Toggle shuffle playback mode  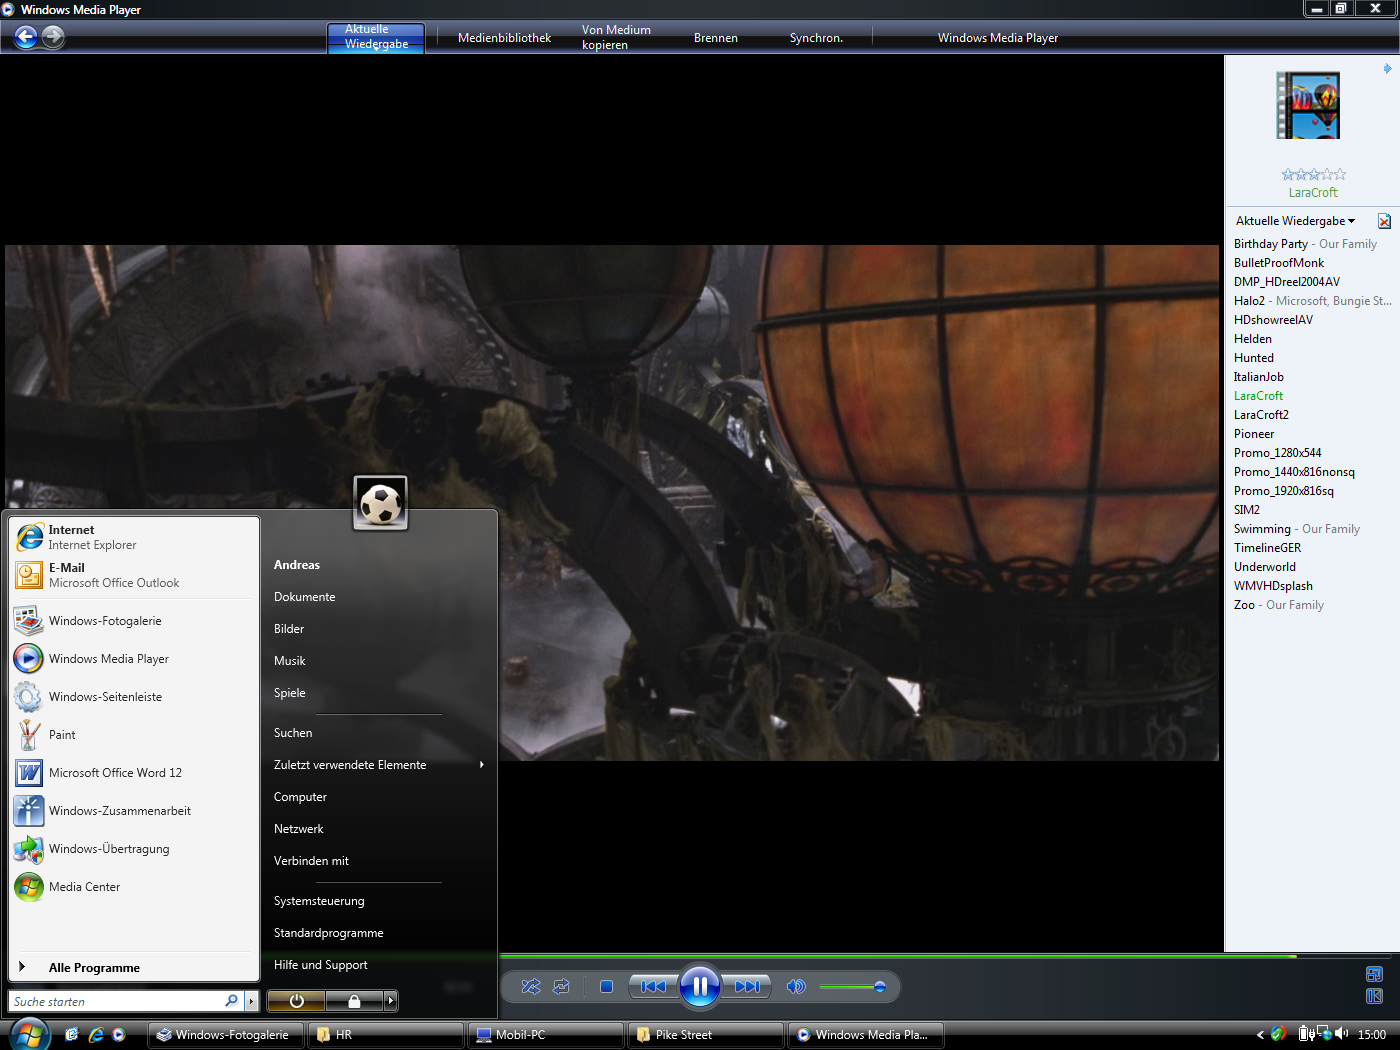[x=531, y=987]
